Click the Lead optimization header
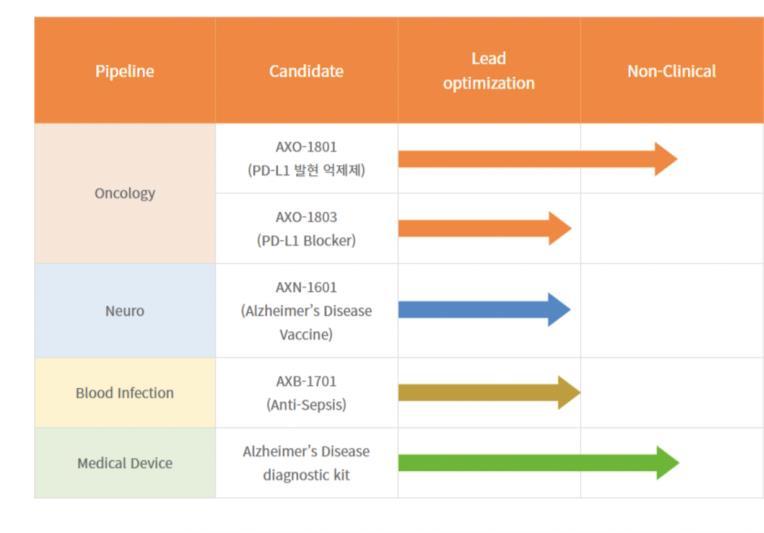 pyautogui.click(x=489, y=71)
